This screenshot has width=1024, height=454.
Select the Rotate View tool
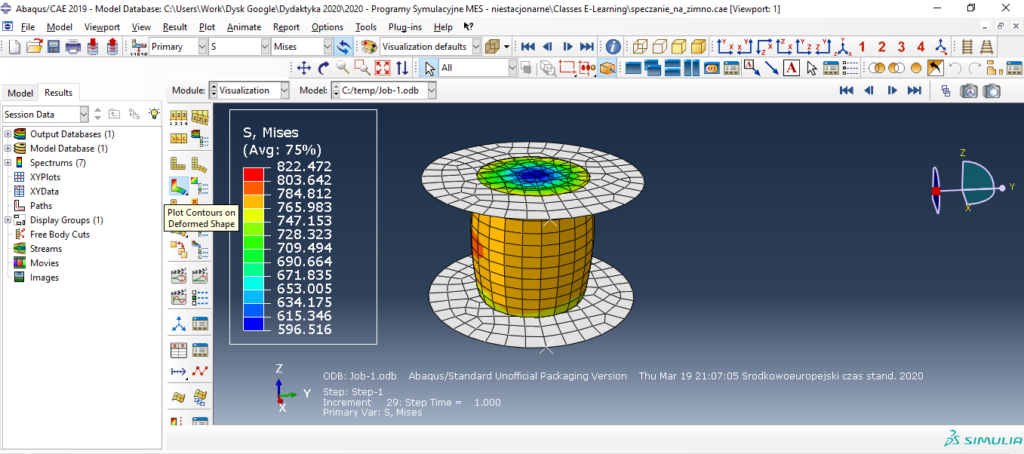[x=323, y=67]
